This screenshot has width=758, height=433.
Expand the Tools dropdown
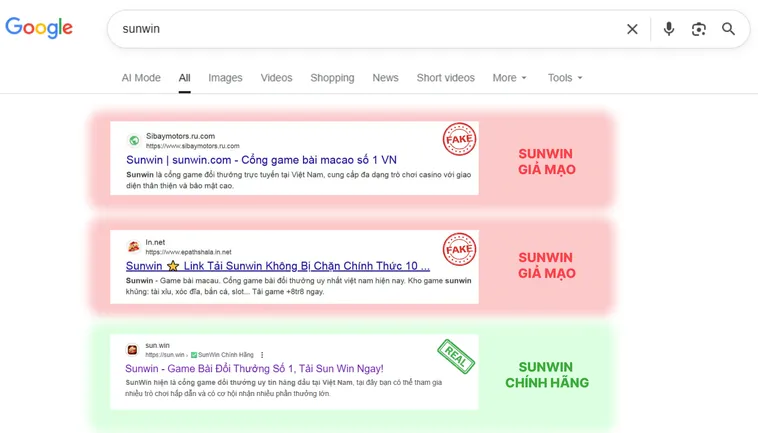(565, 78)
